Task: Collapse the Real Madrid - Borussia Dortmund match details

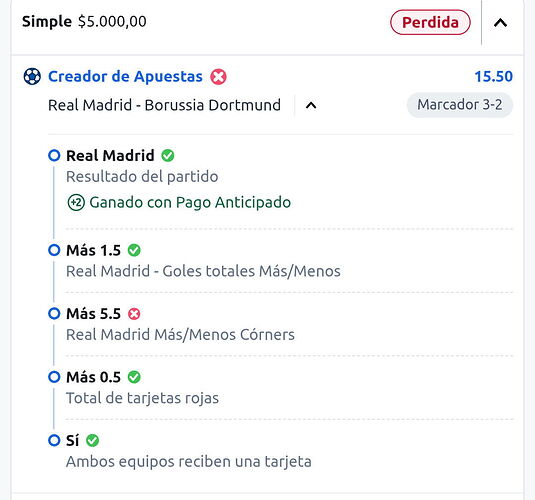Action: point(311,105)
